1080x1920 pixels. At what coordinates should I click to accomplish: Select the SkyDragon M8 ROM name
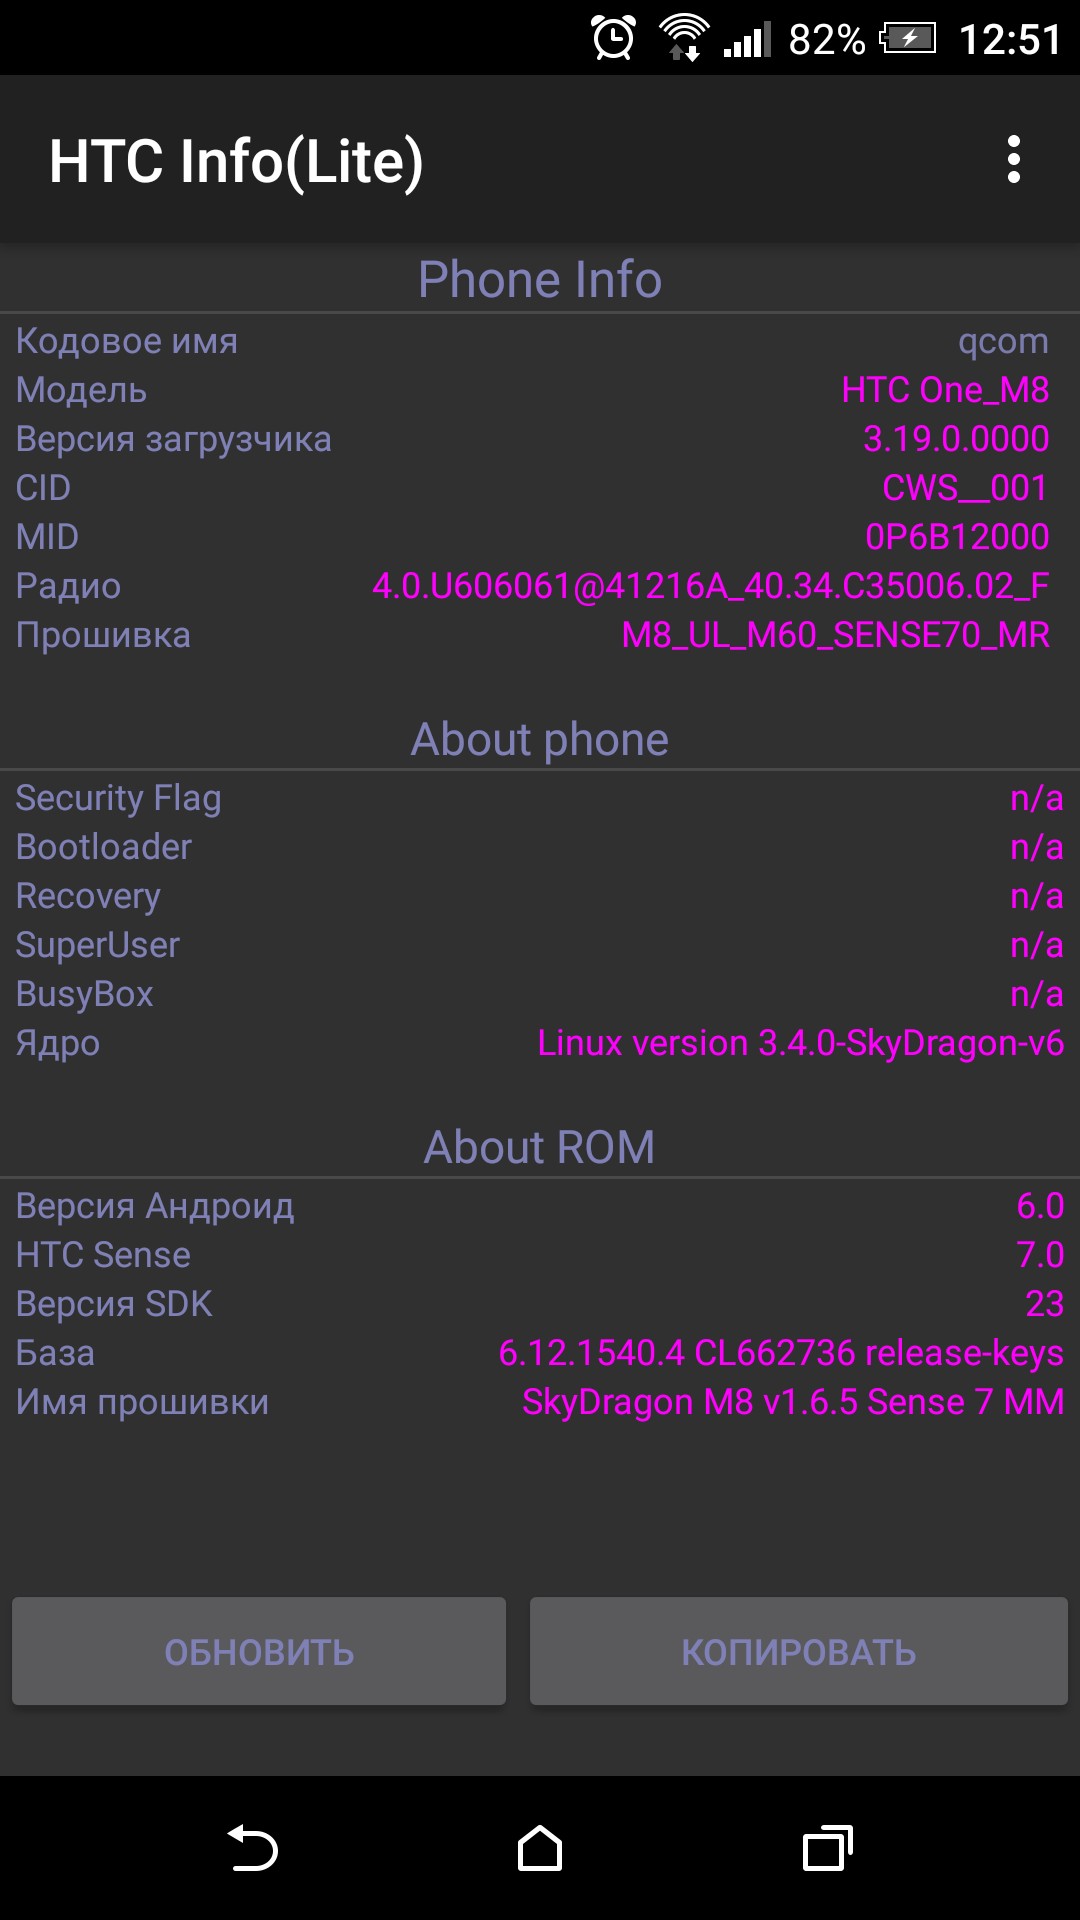pyautogui.click(x=792, y=1402)
